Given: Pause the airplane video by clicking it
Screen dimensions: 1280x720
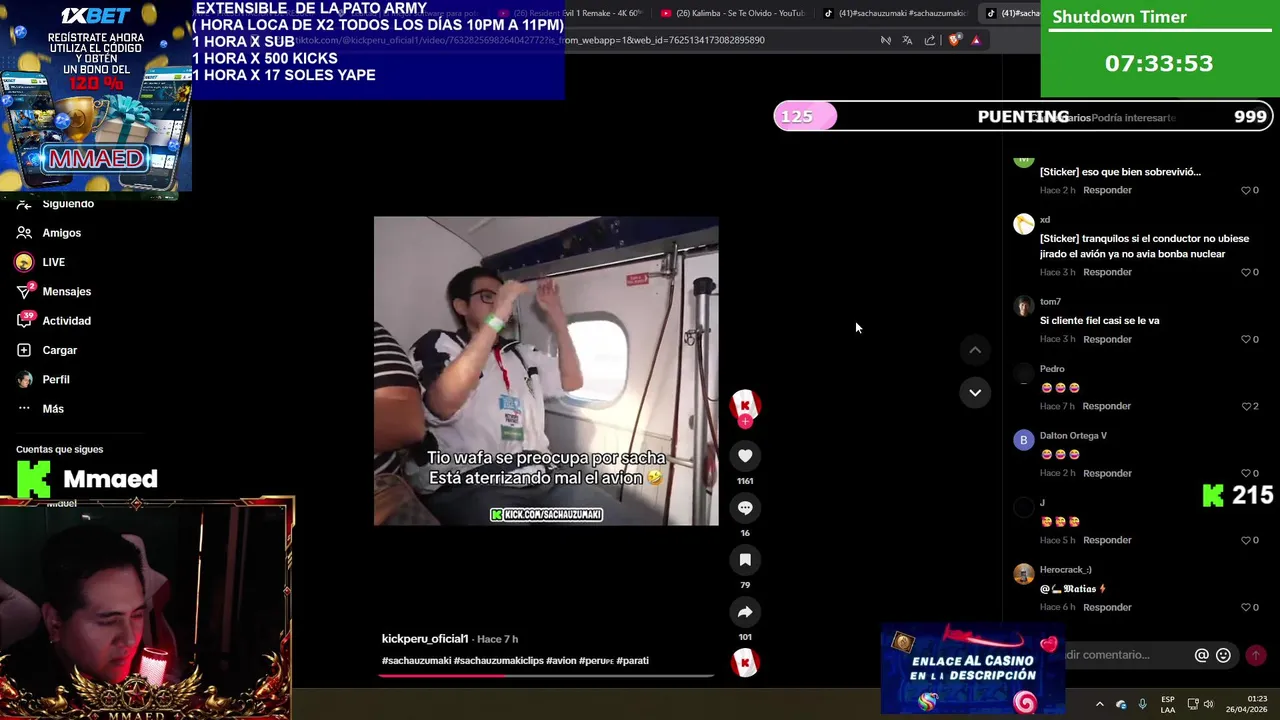Looking at the screenshot, I should [546, 371].
